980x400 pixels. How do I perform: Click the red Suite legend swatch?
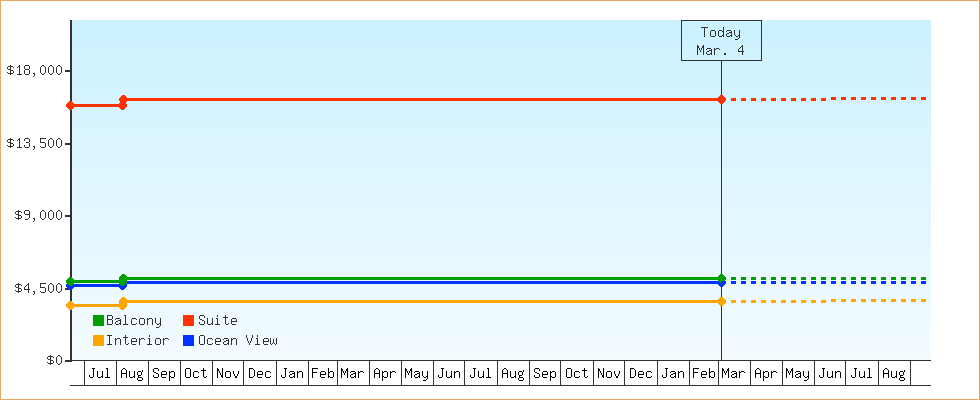tap(188, 321)
